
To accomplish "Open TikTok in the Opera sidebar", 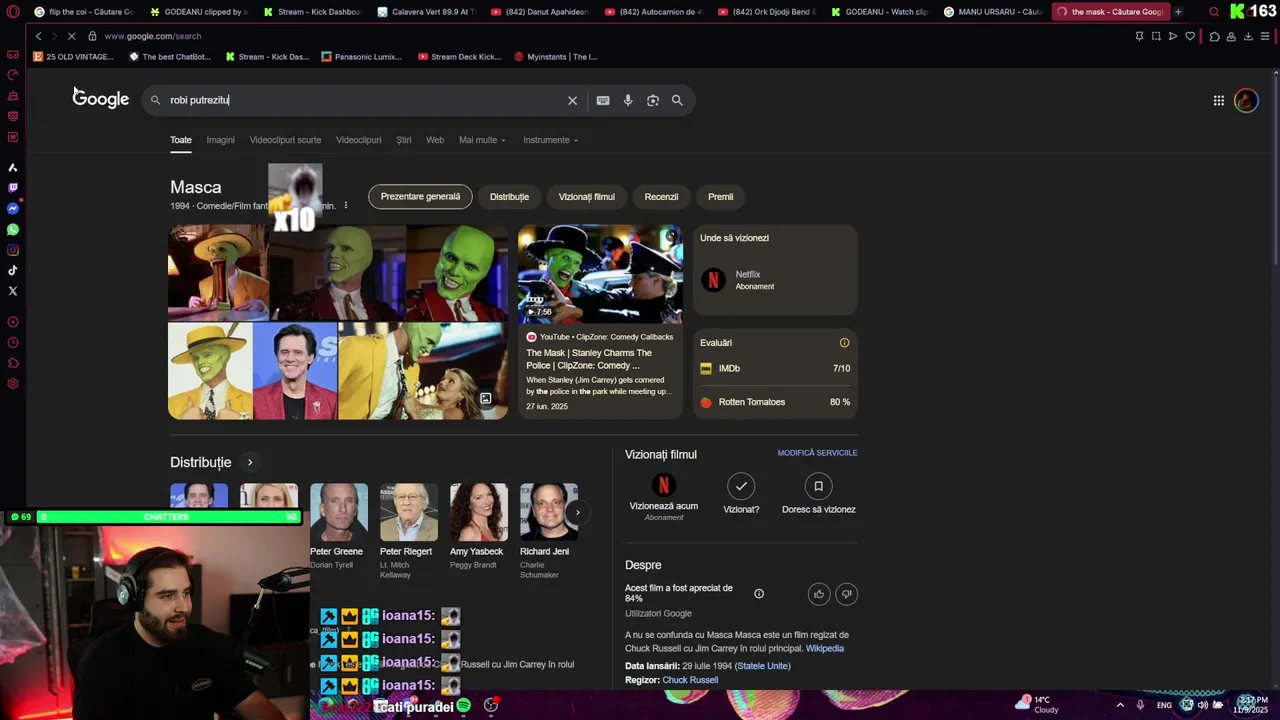I will tap(12, 270).
